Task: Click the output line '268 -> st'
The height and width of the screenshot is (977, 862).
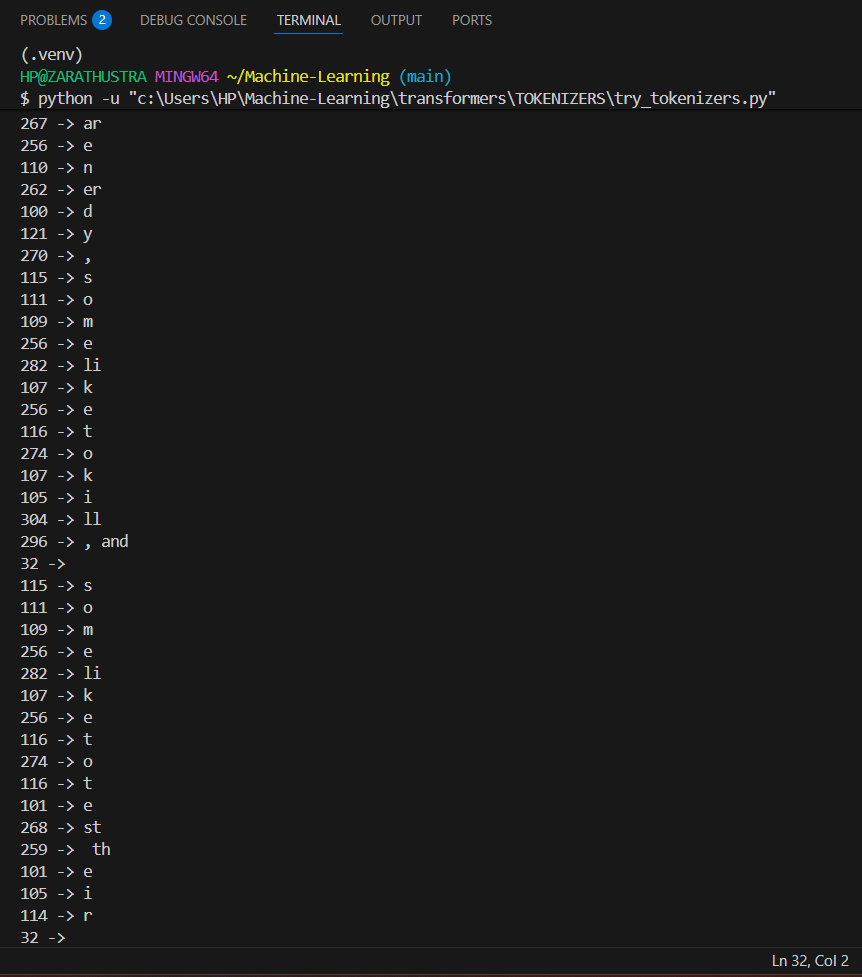Action: (60, 828)
